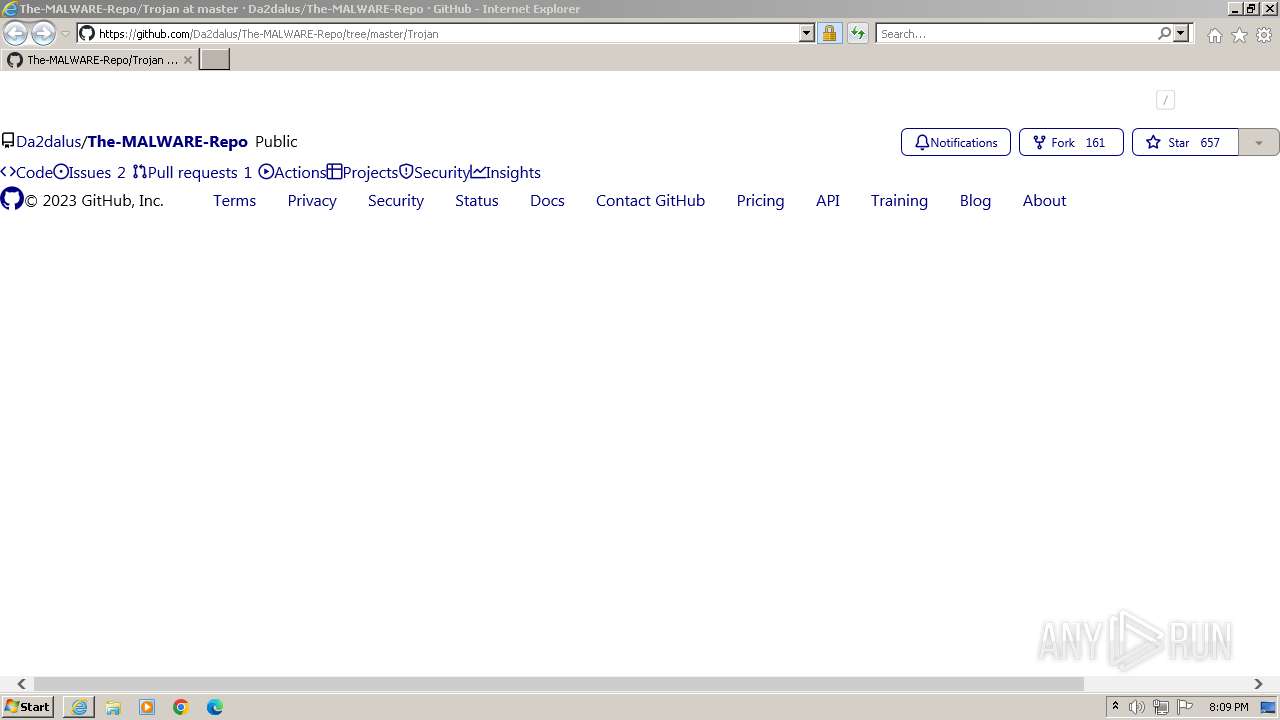Open the Privacy footer link

312,201
